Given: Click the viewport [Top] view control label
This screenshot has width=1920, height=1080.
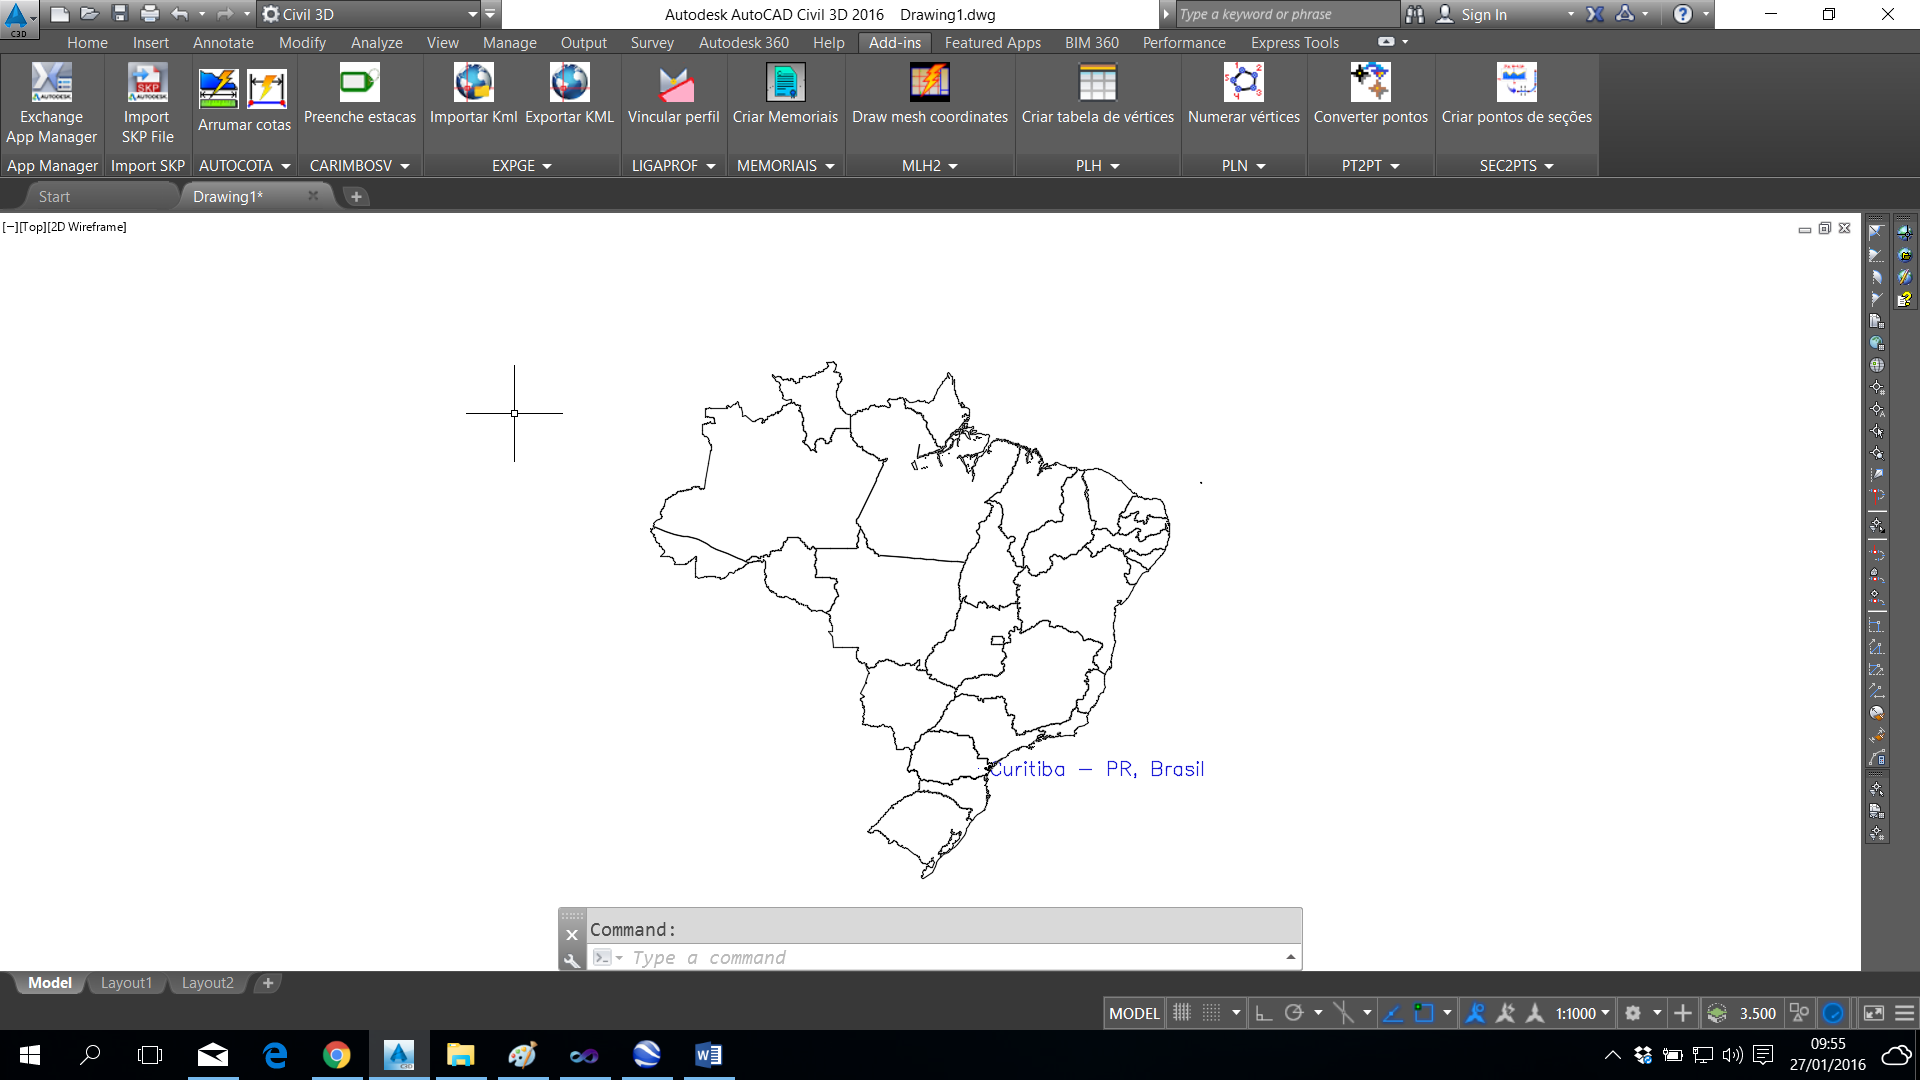Looking at the screenshot, I should tap(33, 227).
